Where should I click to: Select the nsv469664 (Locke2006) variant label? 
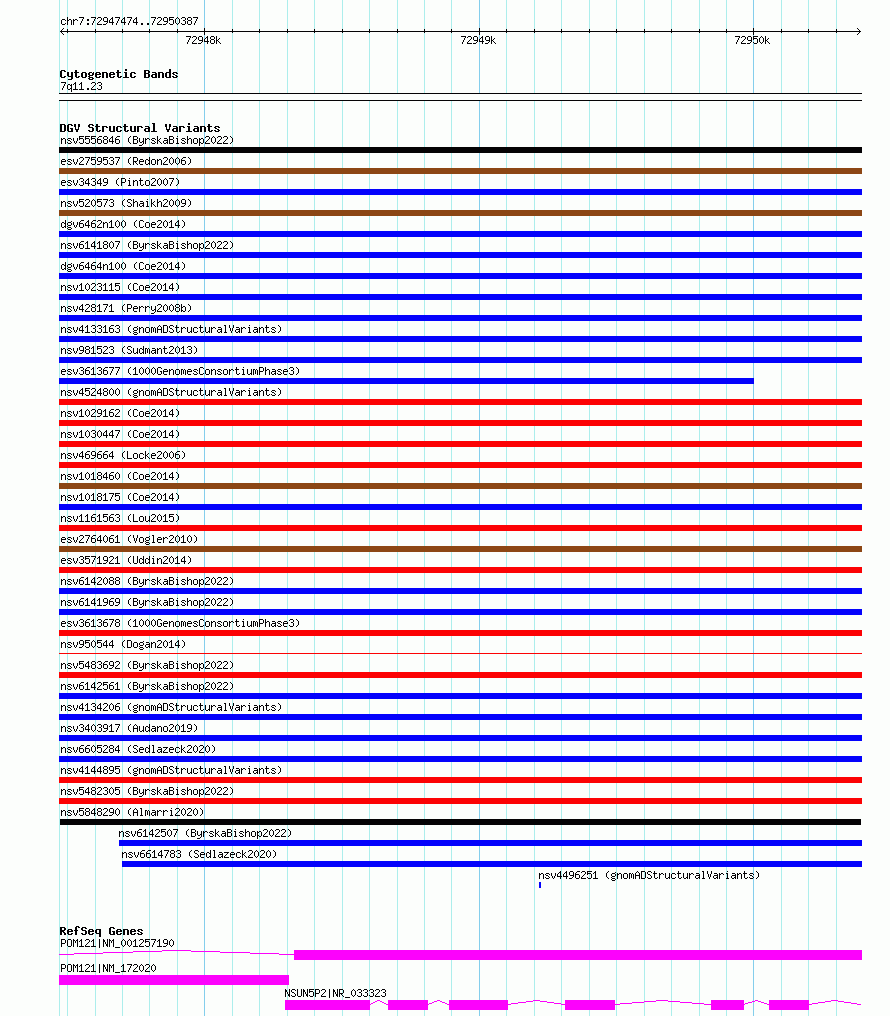[123, 455]
